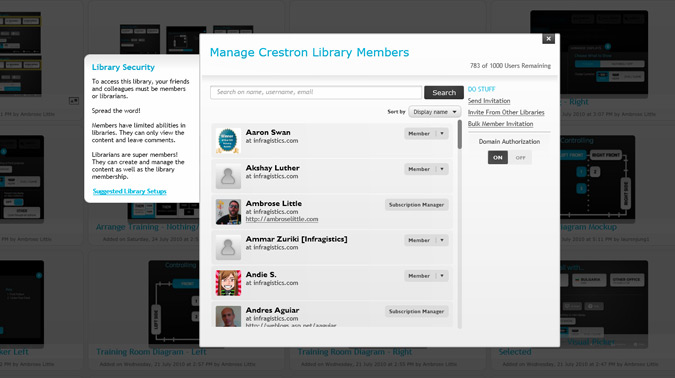Click Ambrose Little's Subscription Manager badge

(x=416, y=205)
